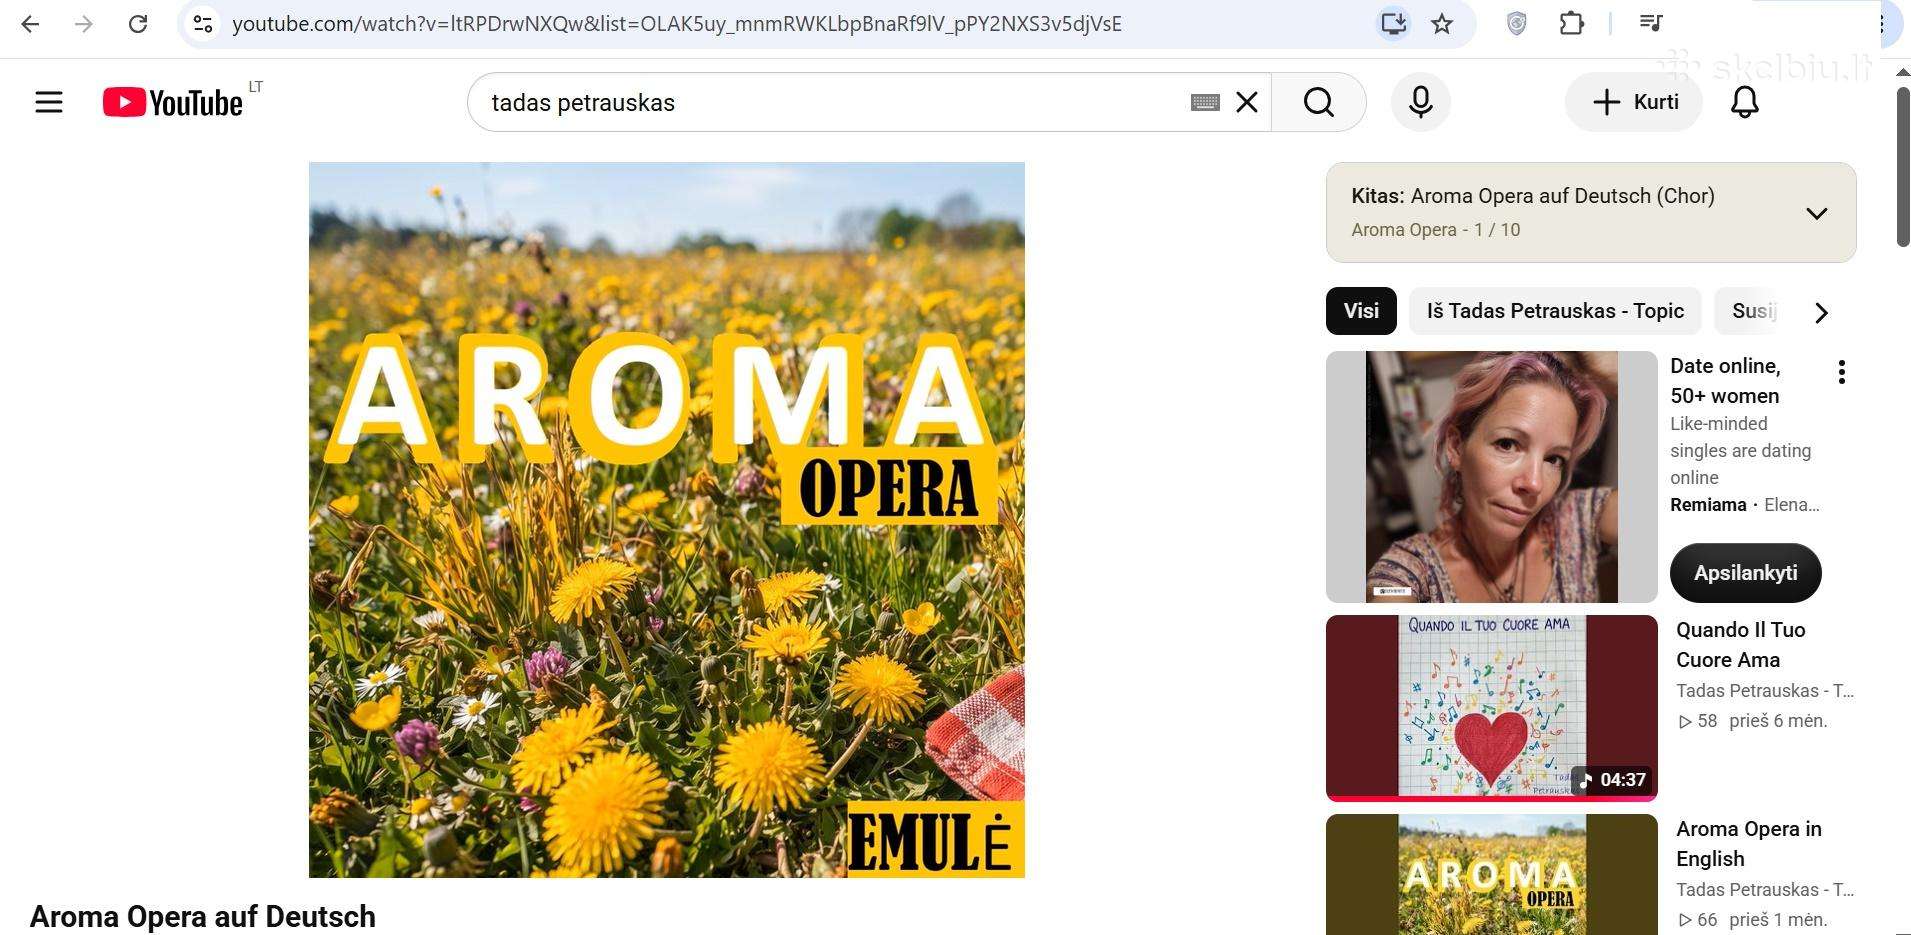
Task: Click the Aroma Opera - 1 / 10 text
Action: tap(1435, 230)
